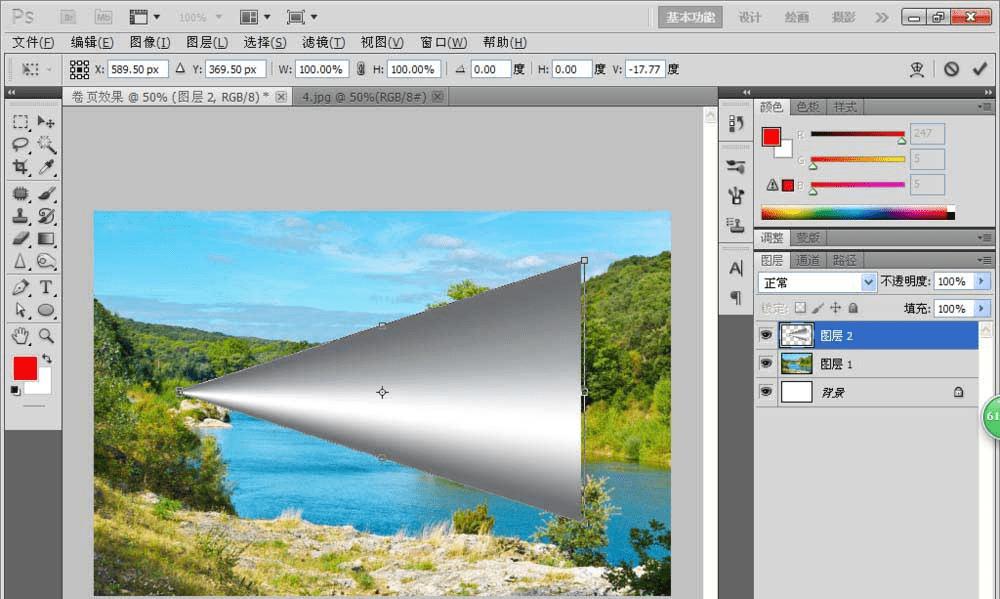Pick a color from the spectrum ramp
This screenshot has width=1000, height=599.
click(x=857, y=213)
